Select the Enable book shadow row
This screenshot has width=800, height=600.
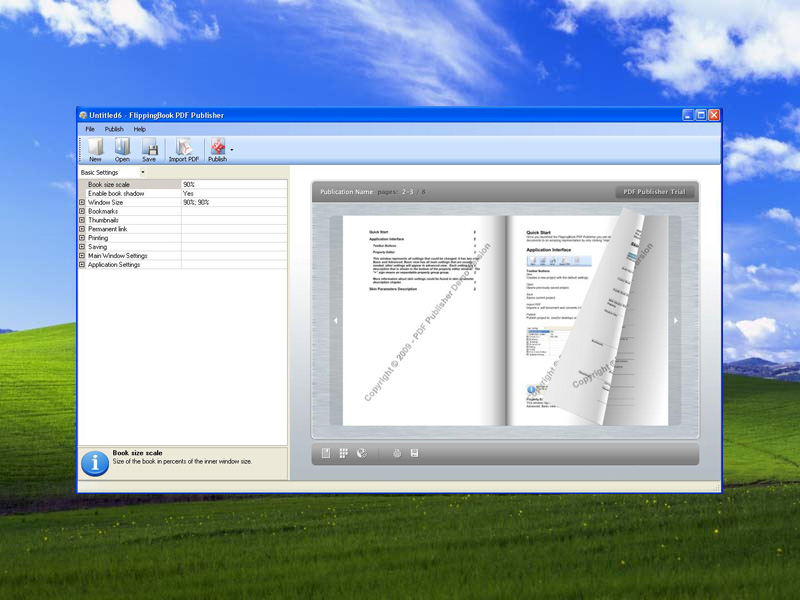click(183, 193)
